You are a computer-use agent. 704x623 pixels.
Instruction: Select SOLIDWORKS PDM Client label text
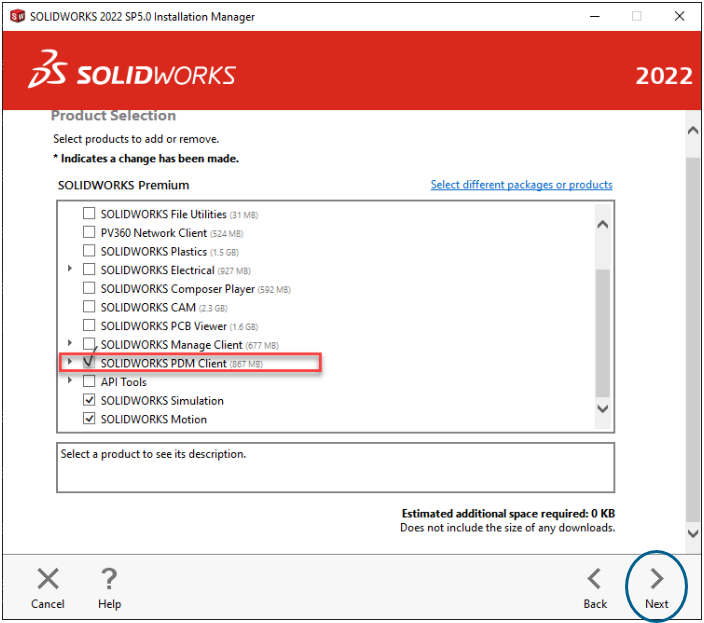click(163, 363)
